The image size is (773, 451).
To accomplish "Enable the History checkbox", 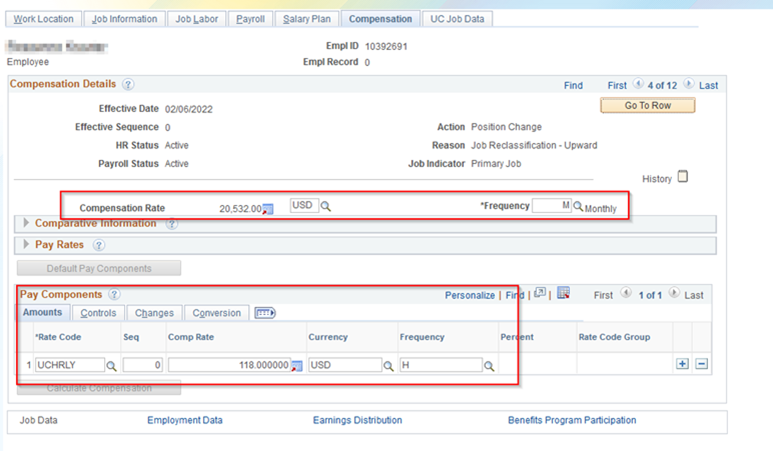I will click(683, 177).
